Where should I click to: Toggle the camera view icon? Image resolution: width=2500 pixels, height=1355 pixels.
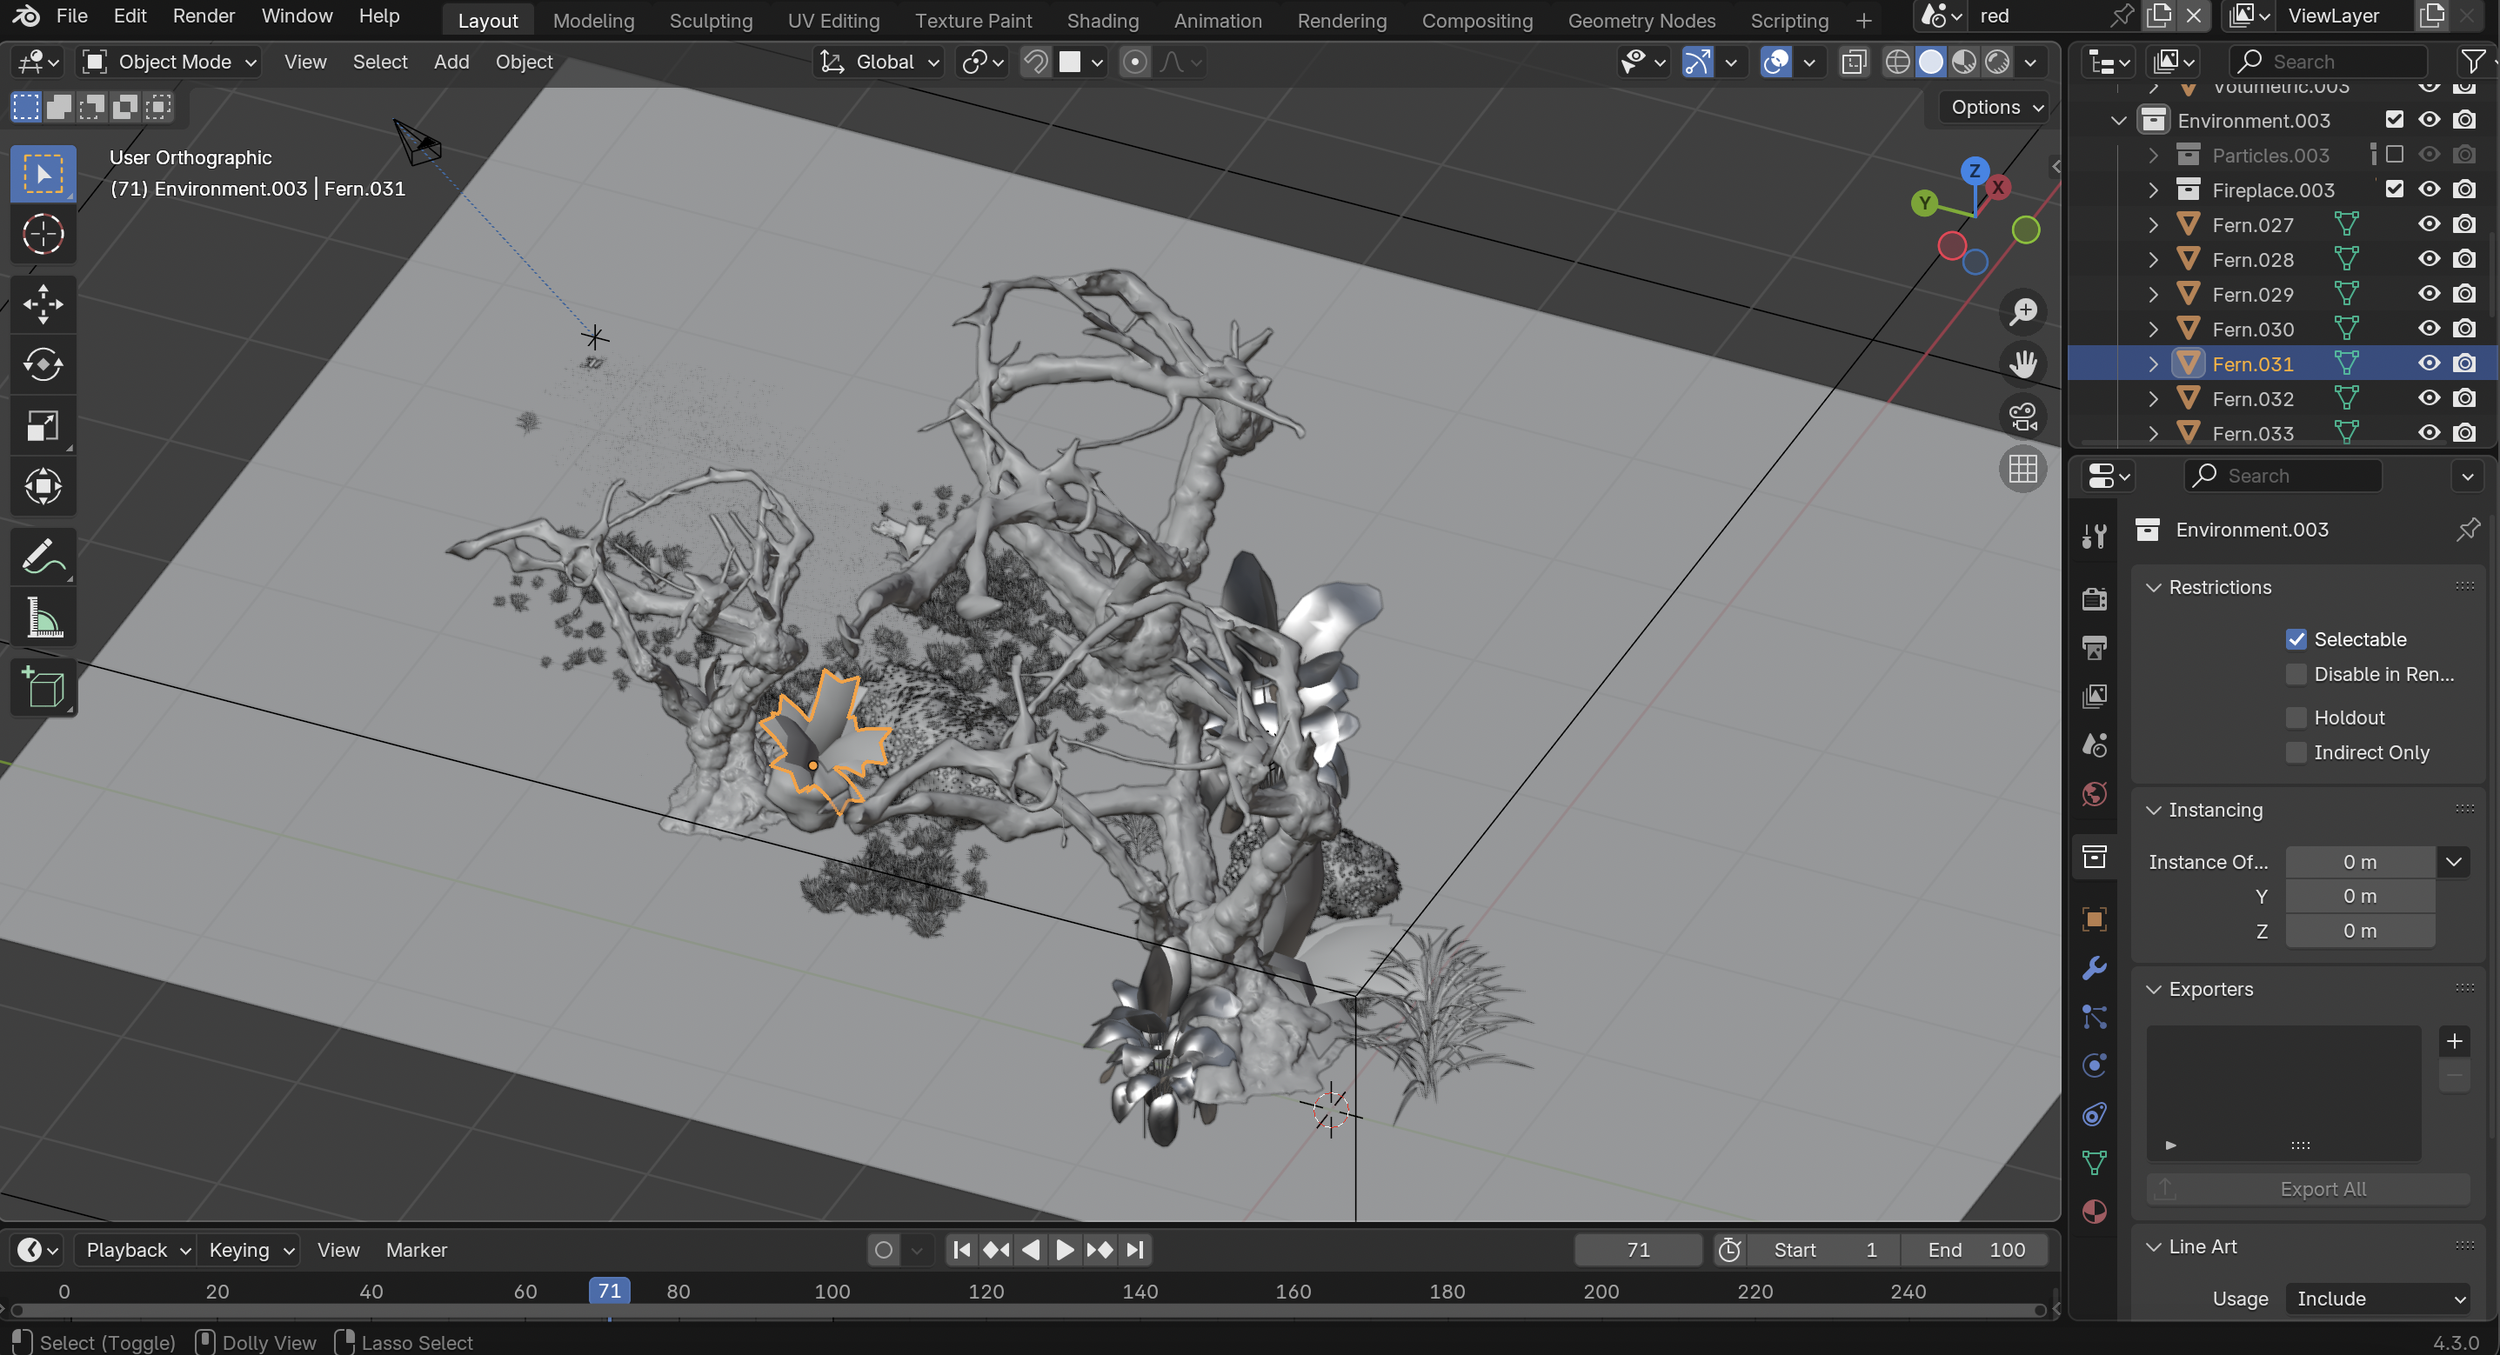pos(2023,416)
